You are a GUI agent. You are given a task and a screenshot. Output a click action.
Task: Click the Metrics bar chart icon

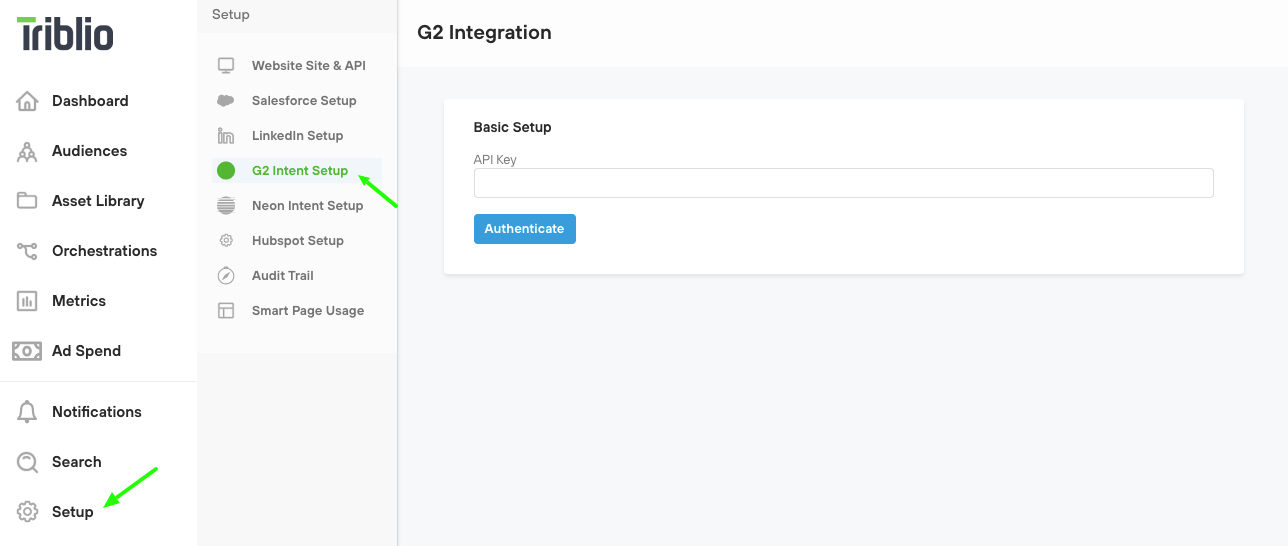coord(27,301)
